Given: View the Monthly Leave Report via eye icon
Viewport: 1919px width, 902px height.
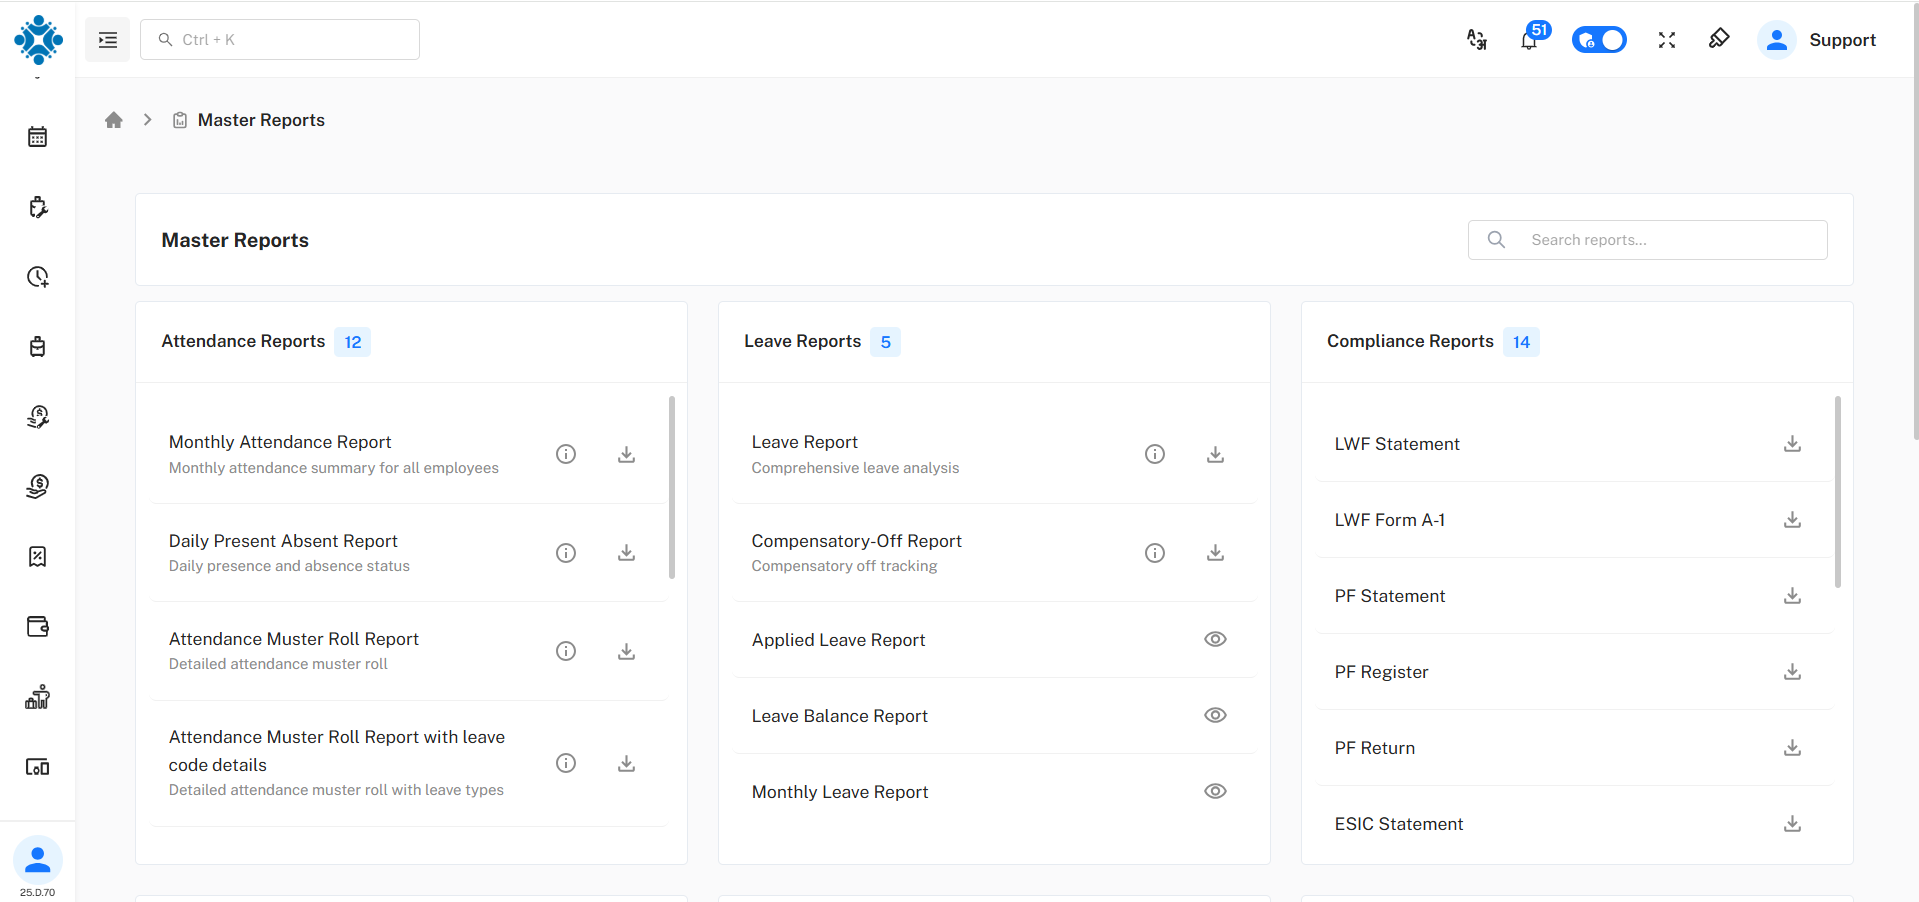Looking at the screenshot, I should [x=1215, y=792].
